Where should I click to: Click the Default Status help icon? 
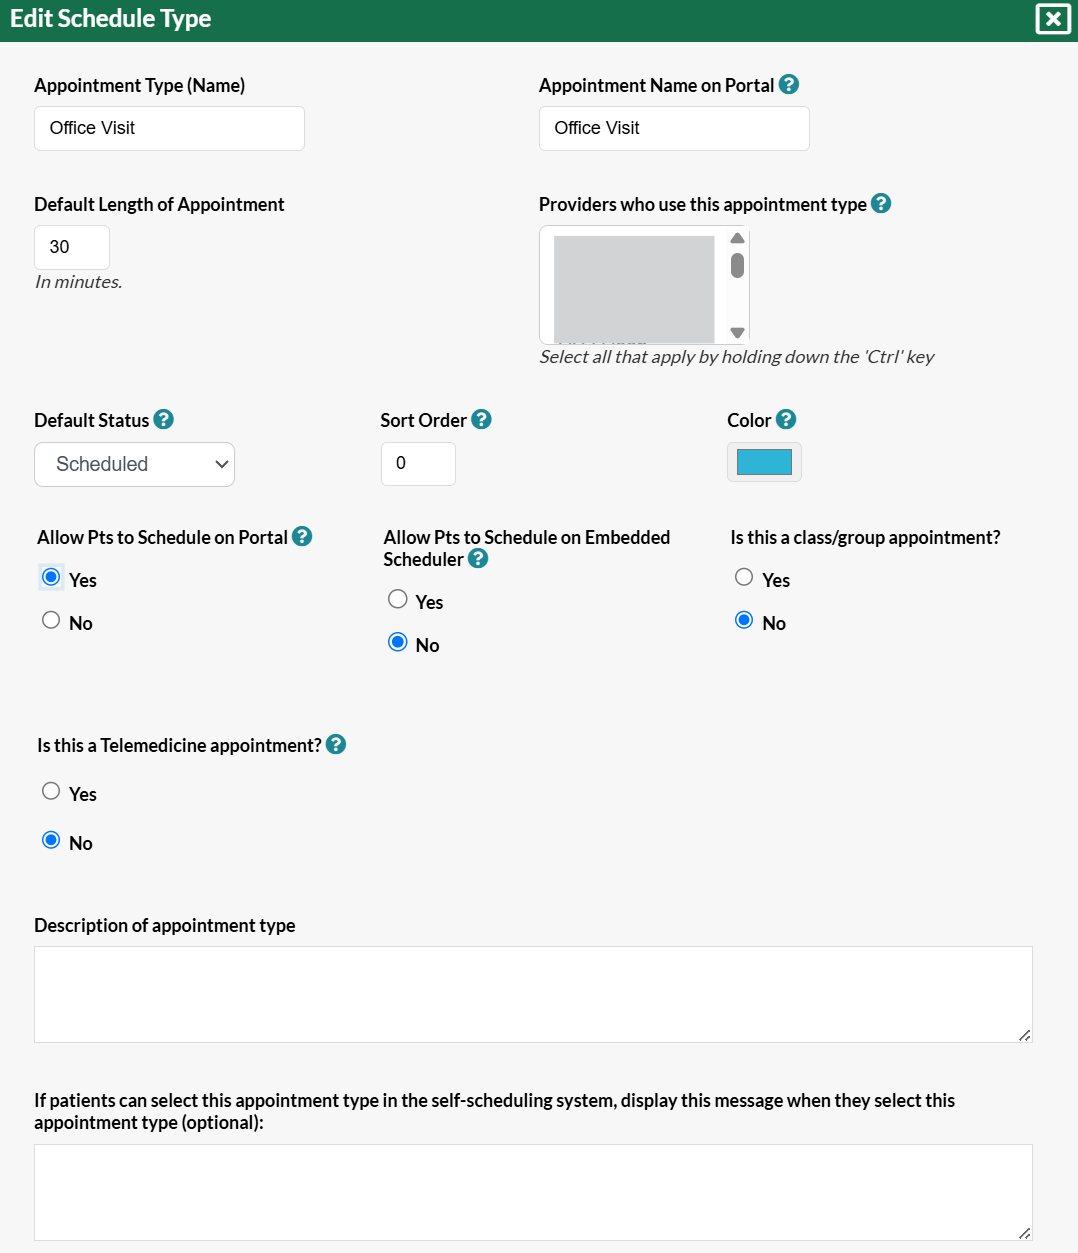[x=164, y=420]
